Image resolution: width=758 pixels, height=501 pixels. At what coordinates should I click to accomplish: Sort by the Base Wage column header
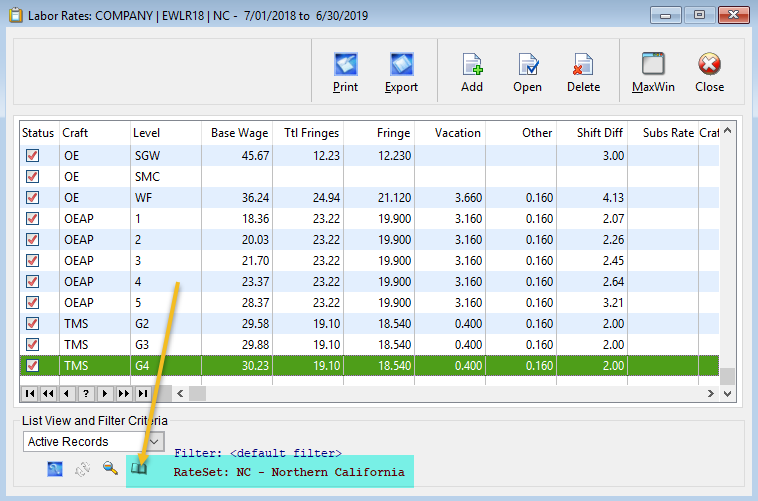pos(239,133)
